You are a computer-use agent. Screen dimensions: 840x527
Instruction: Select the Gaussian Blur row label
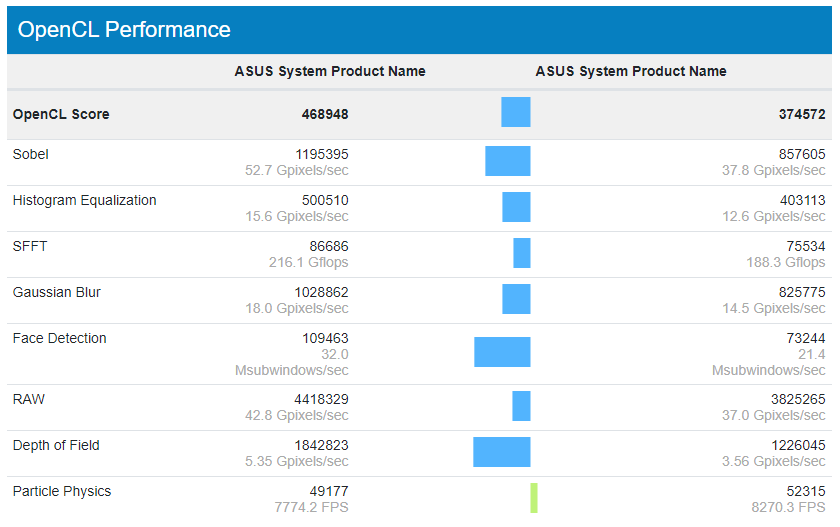(57, 292)
